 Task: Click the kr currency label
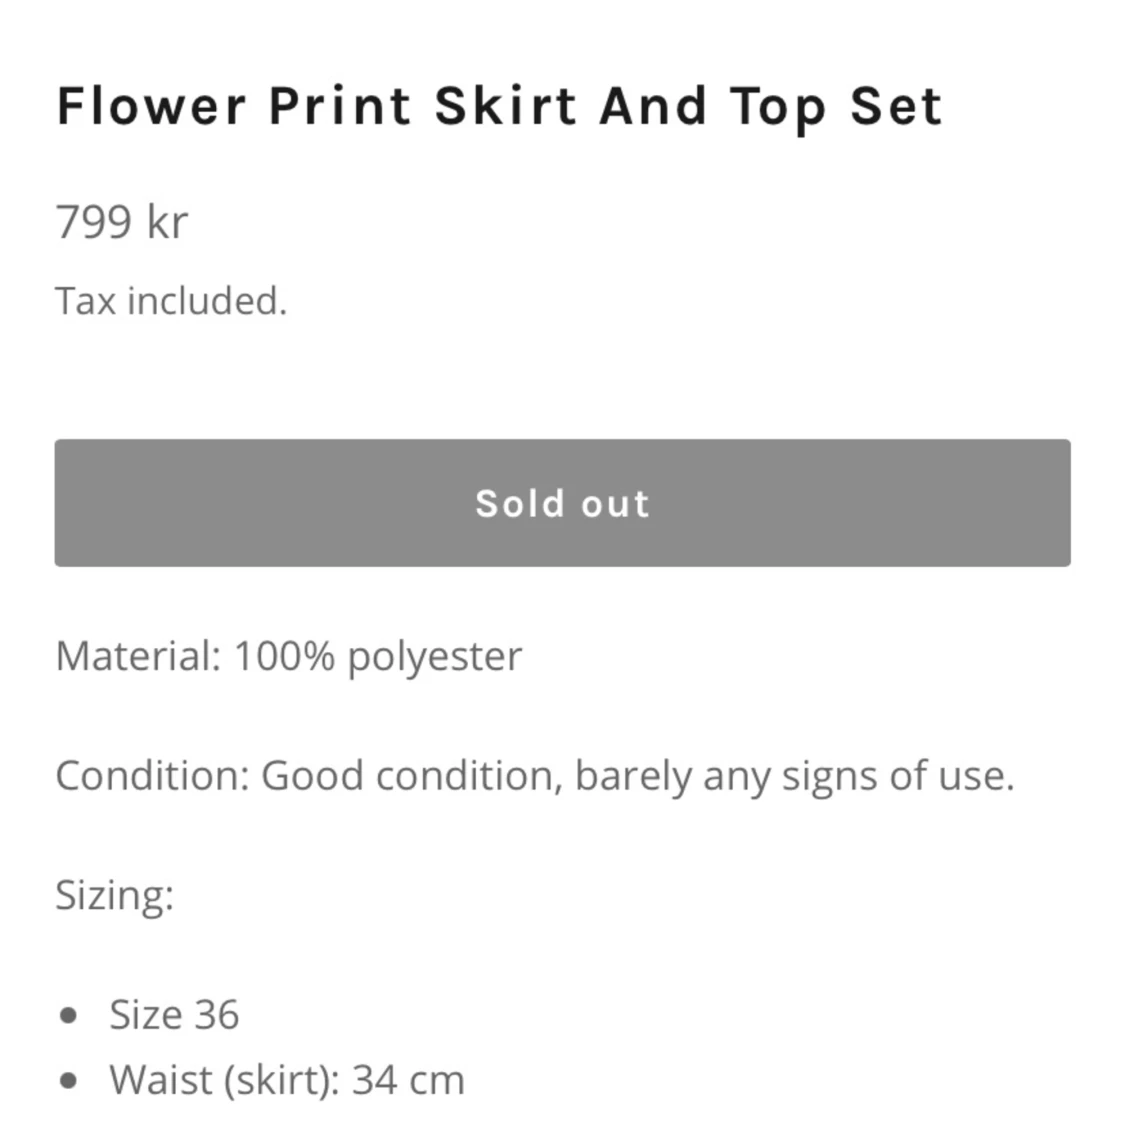click(x=166, y=222)
